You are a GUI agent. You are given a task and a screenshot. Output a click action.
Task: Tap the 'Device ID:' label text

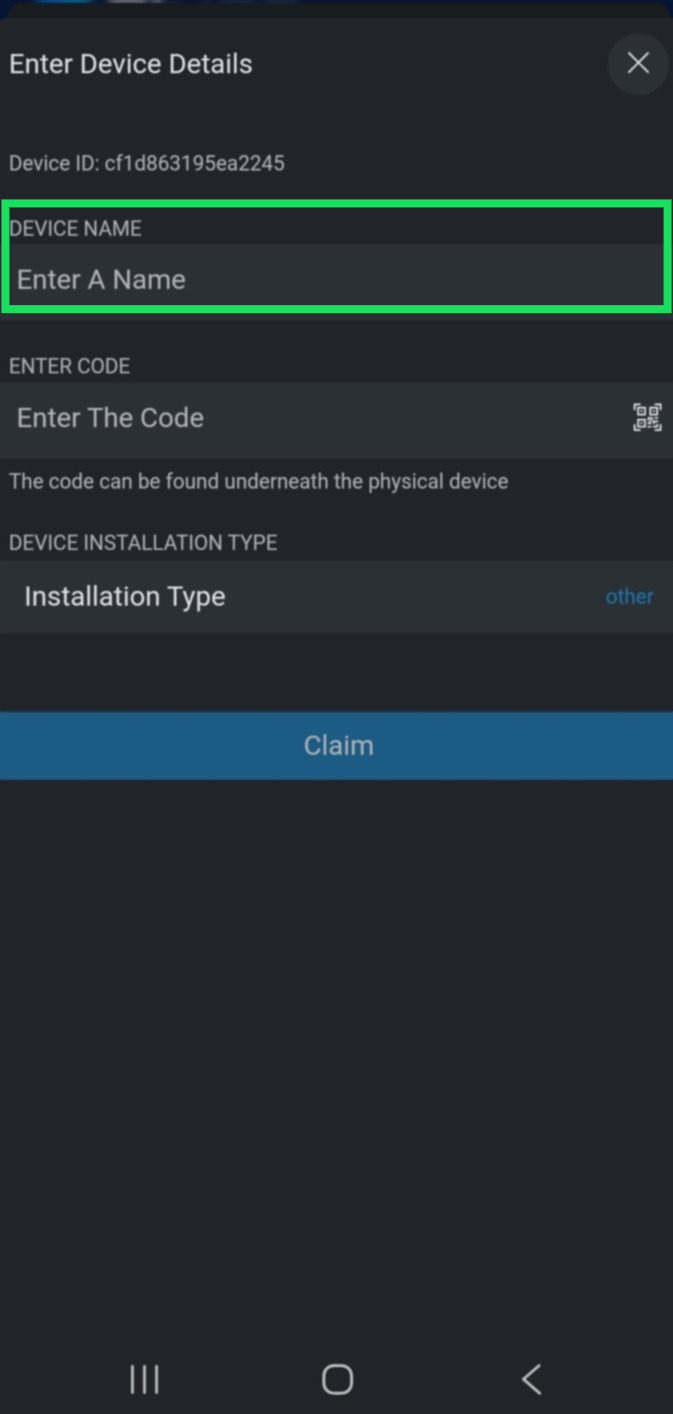54,163
